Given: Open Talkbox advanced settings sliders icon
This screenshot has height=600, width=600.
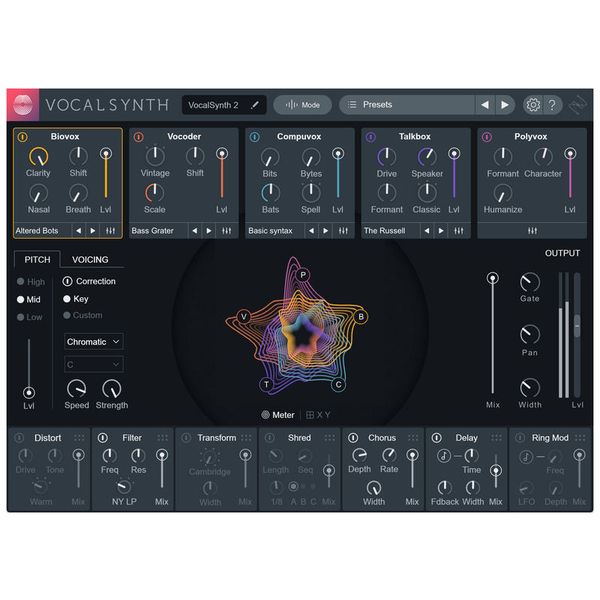Looking at the screenshot, I should point(459,231).
